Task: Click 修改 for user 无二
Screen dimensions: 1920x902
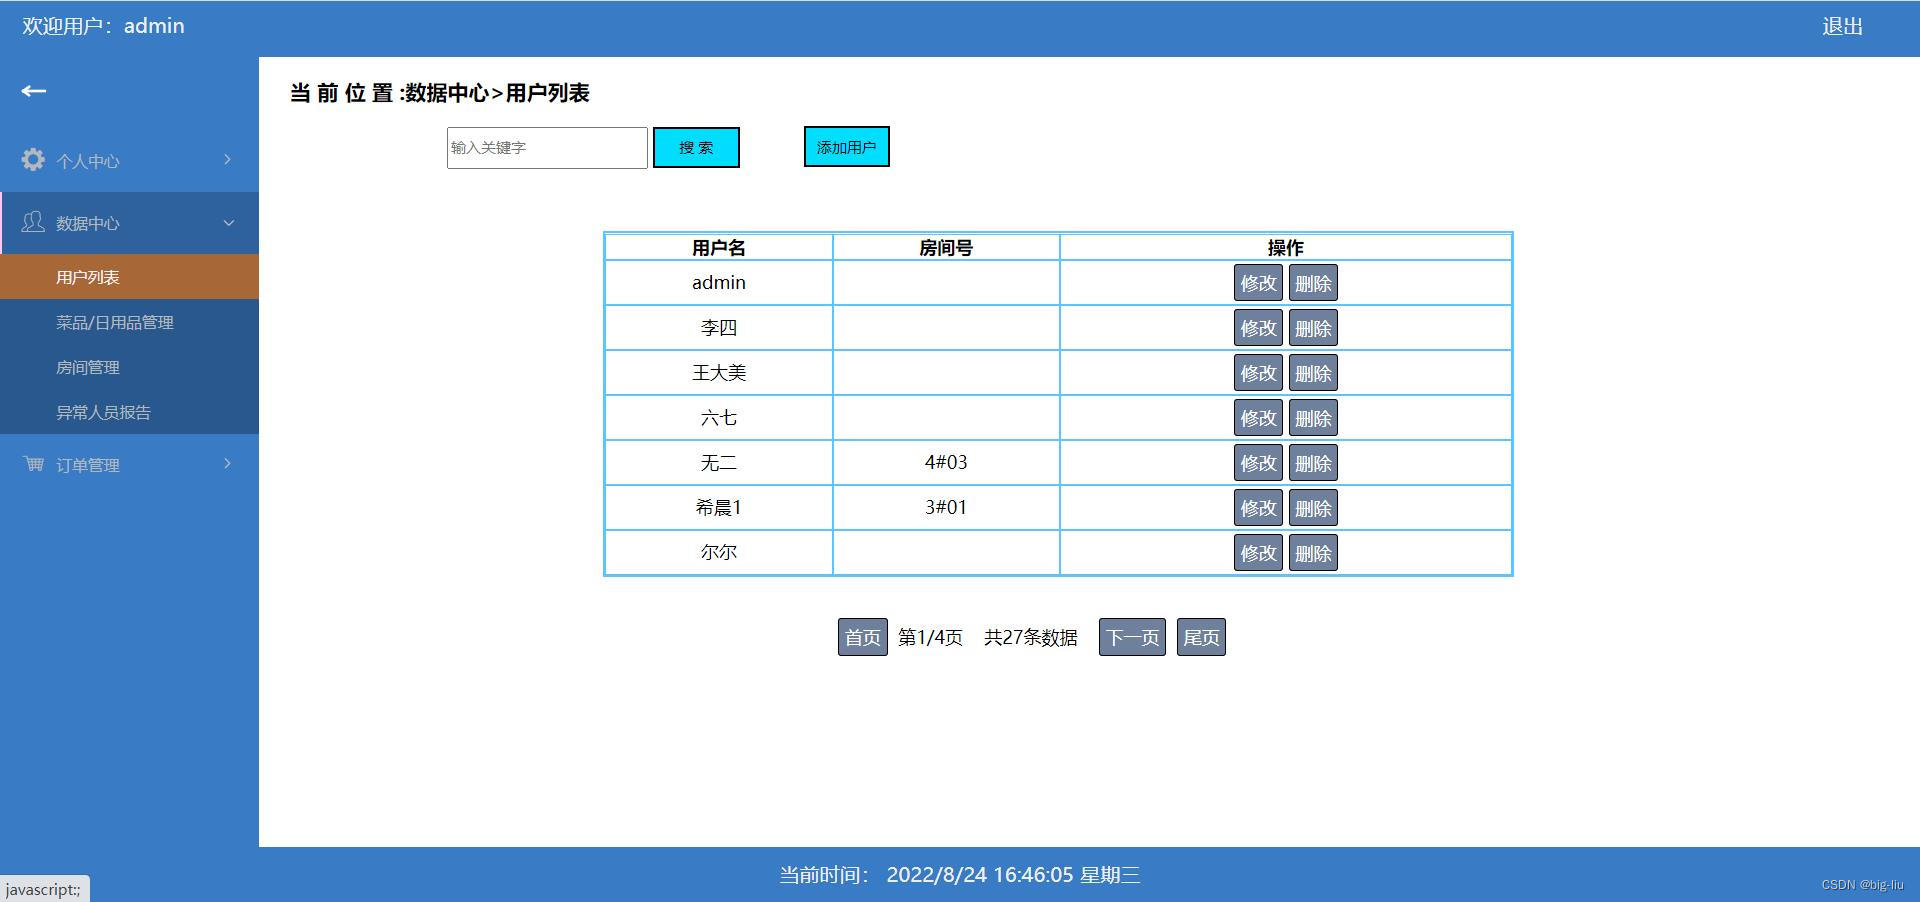Action: pos(1258,463)
